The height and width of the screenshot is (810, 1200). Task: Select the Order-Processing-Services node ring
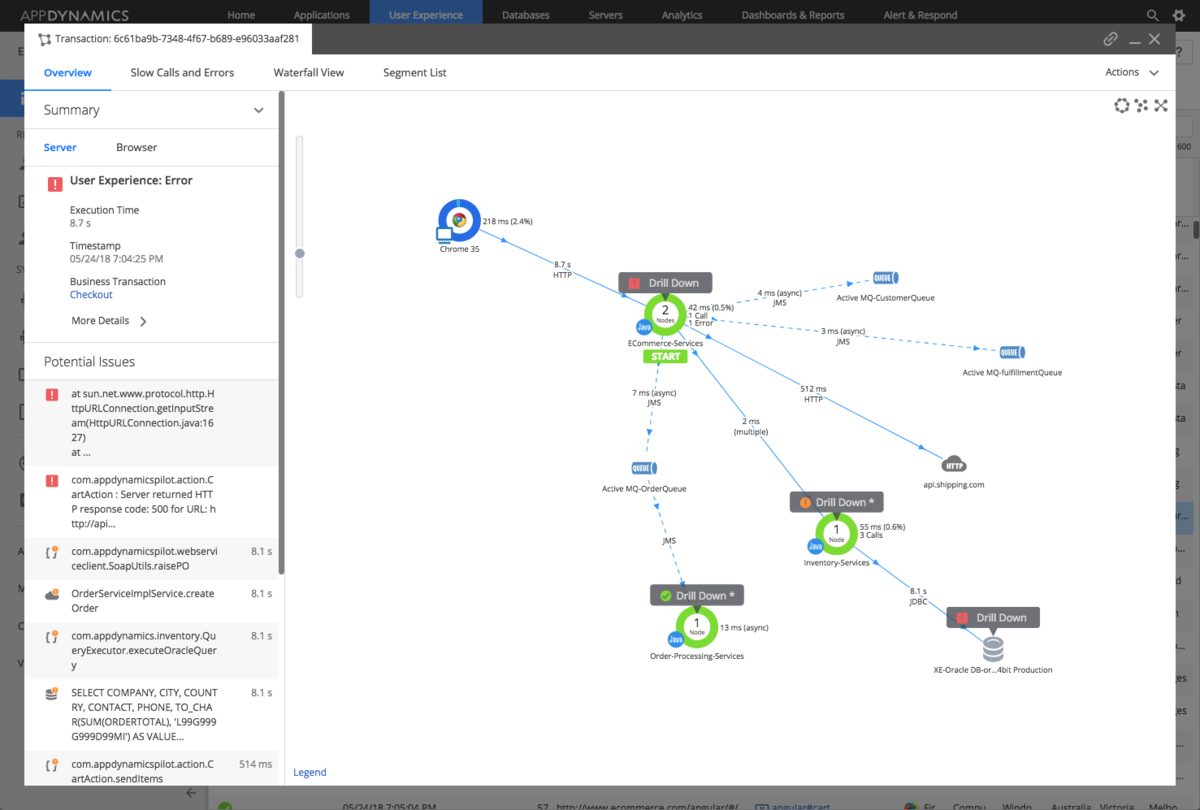pos(697,626)
